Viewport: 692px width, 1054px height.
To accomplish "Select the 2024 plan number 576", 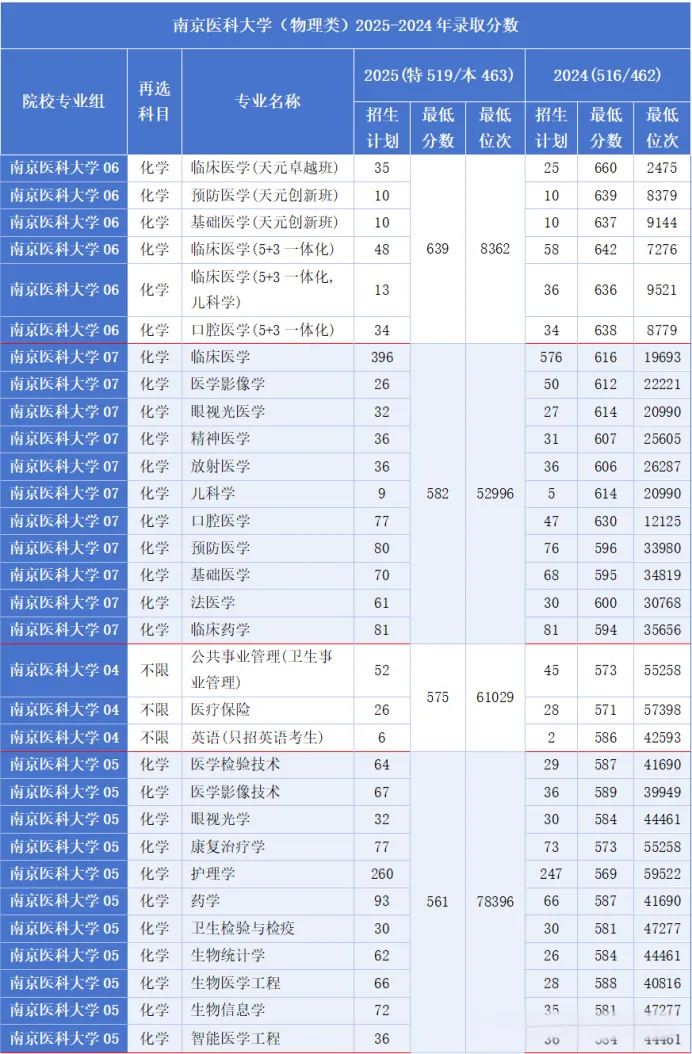I will 551,357.
